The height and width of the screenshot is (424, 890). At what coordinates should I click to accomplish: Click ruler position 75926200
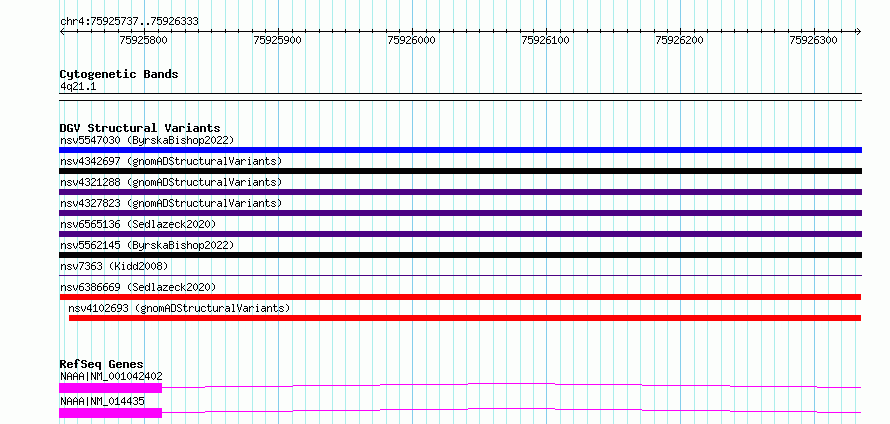pyautogui.click(x=680, y=40)
